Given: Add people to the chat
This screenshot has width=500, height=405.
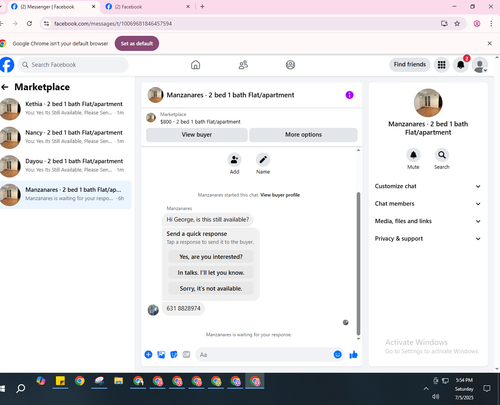Looking at the screenshot, I should point(234,160).
